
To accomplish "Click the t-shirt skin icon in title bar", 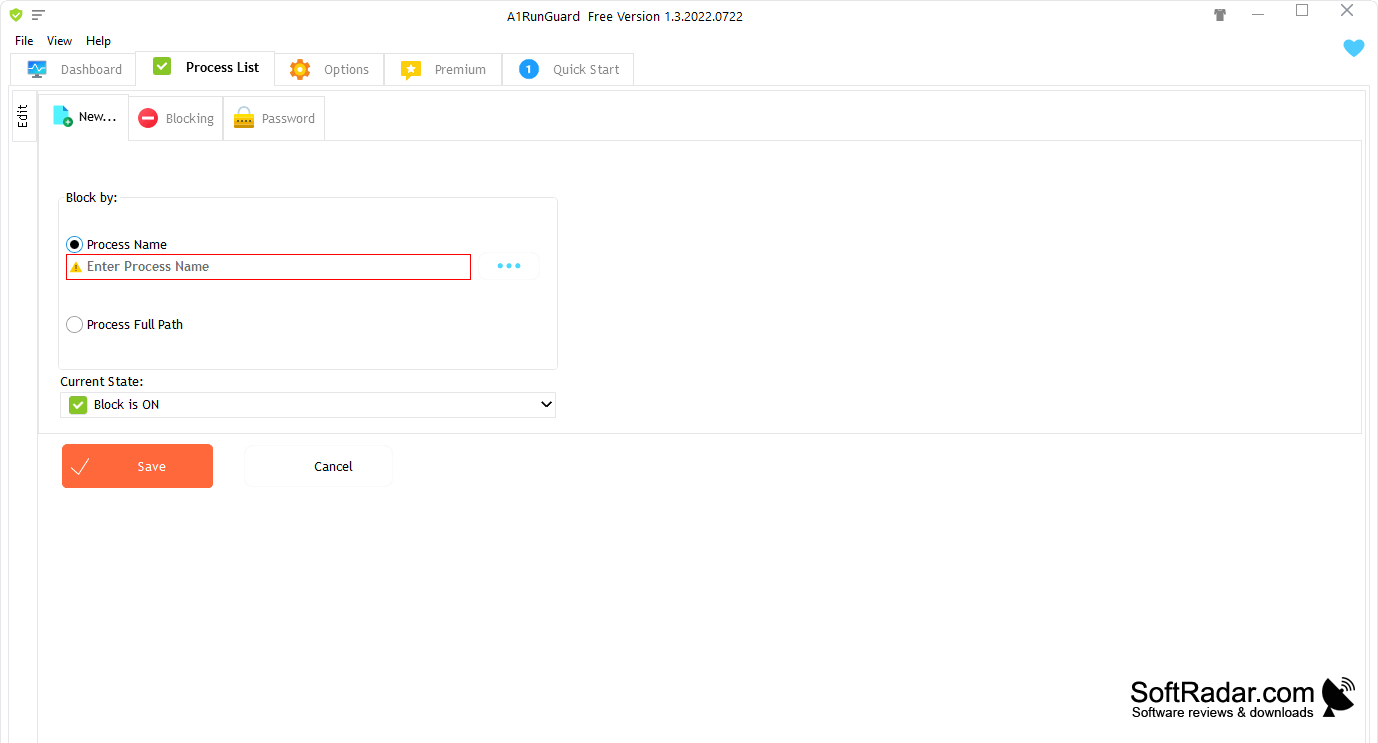I will pyautogui.click(x=1220, y=15).
